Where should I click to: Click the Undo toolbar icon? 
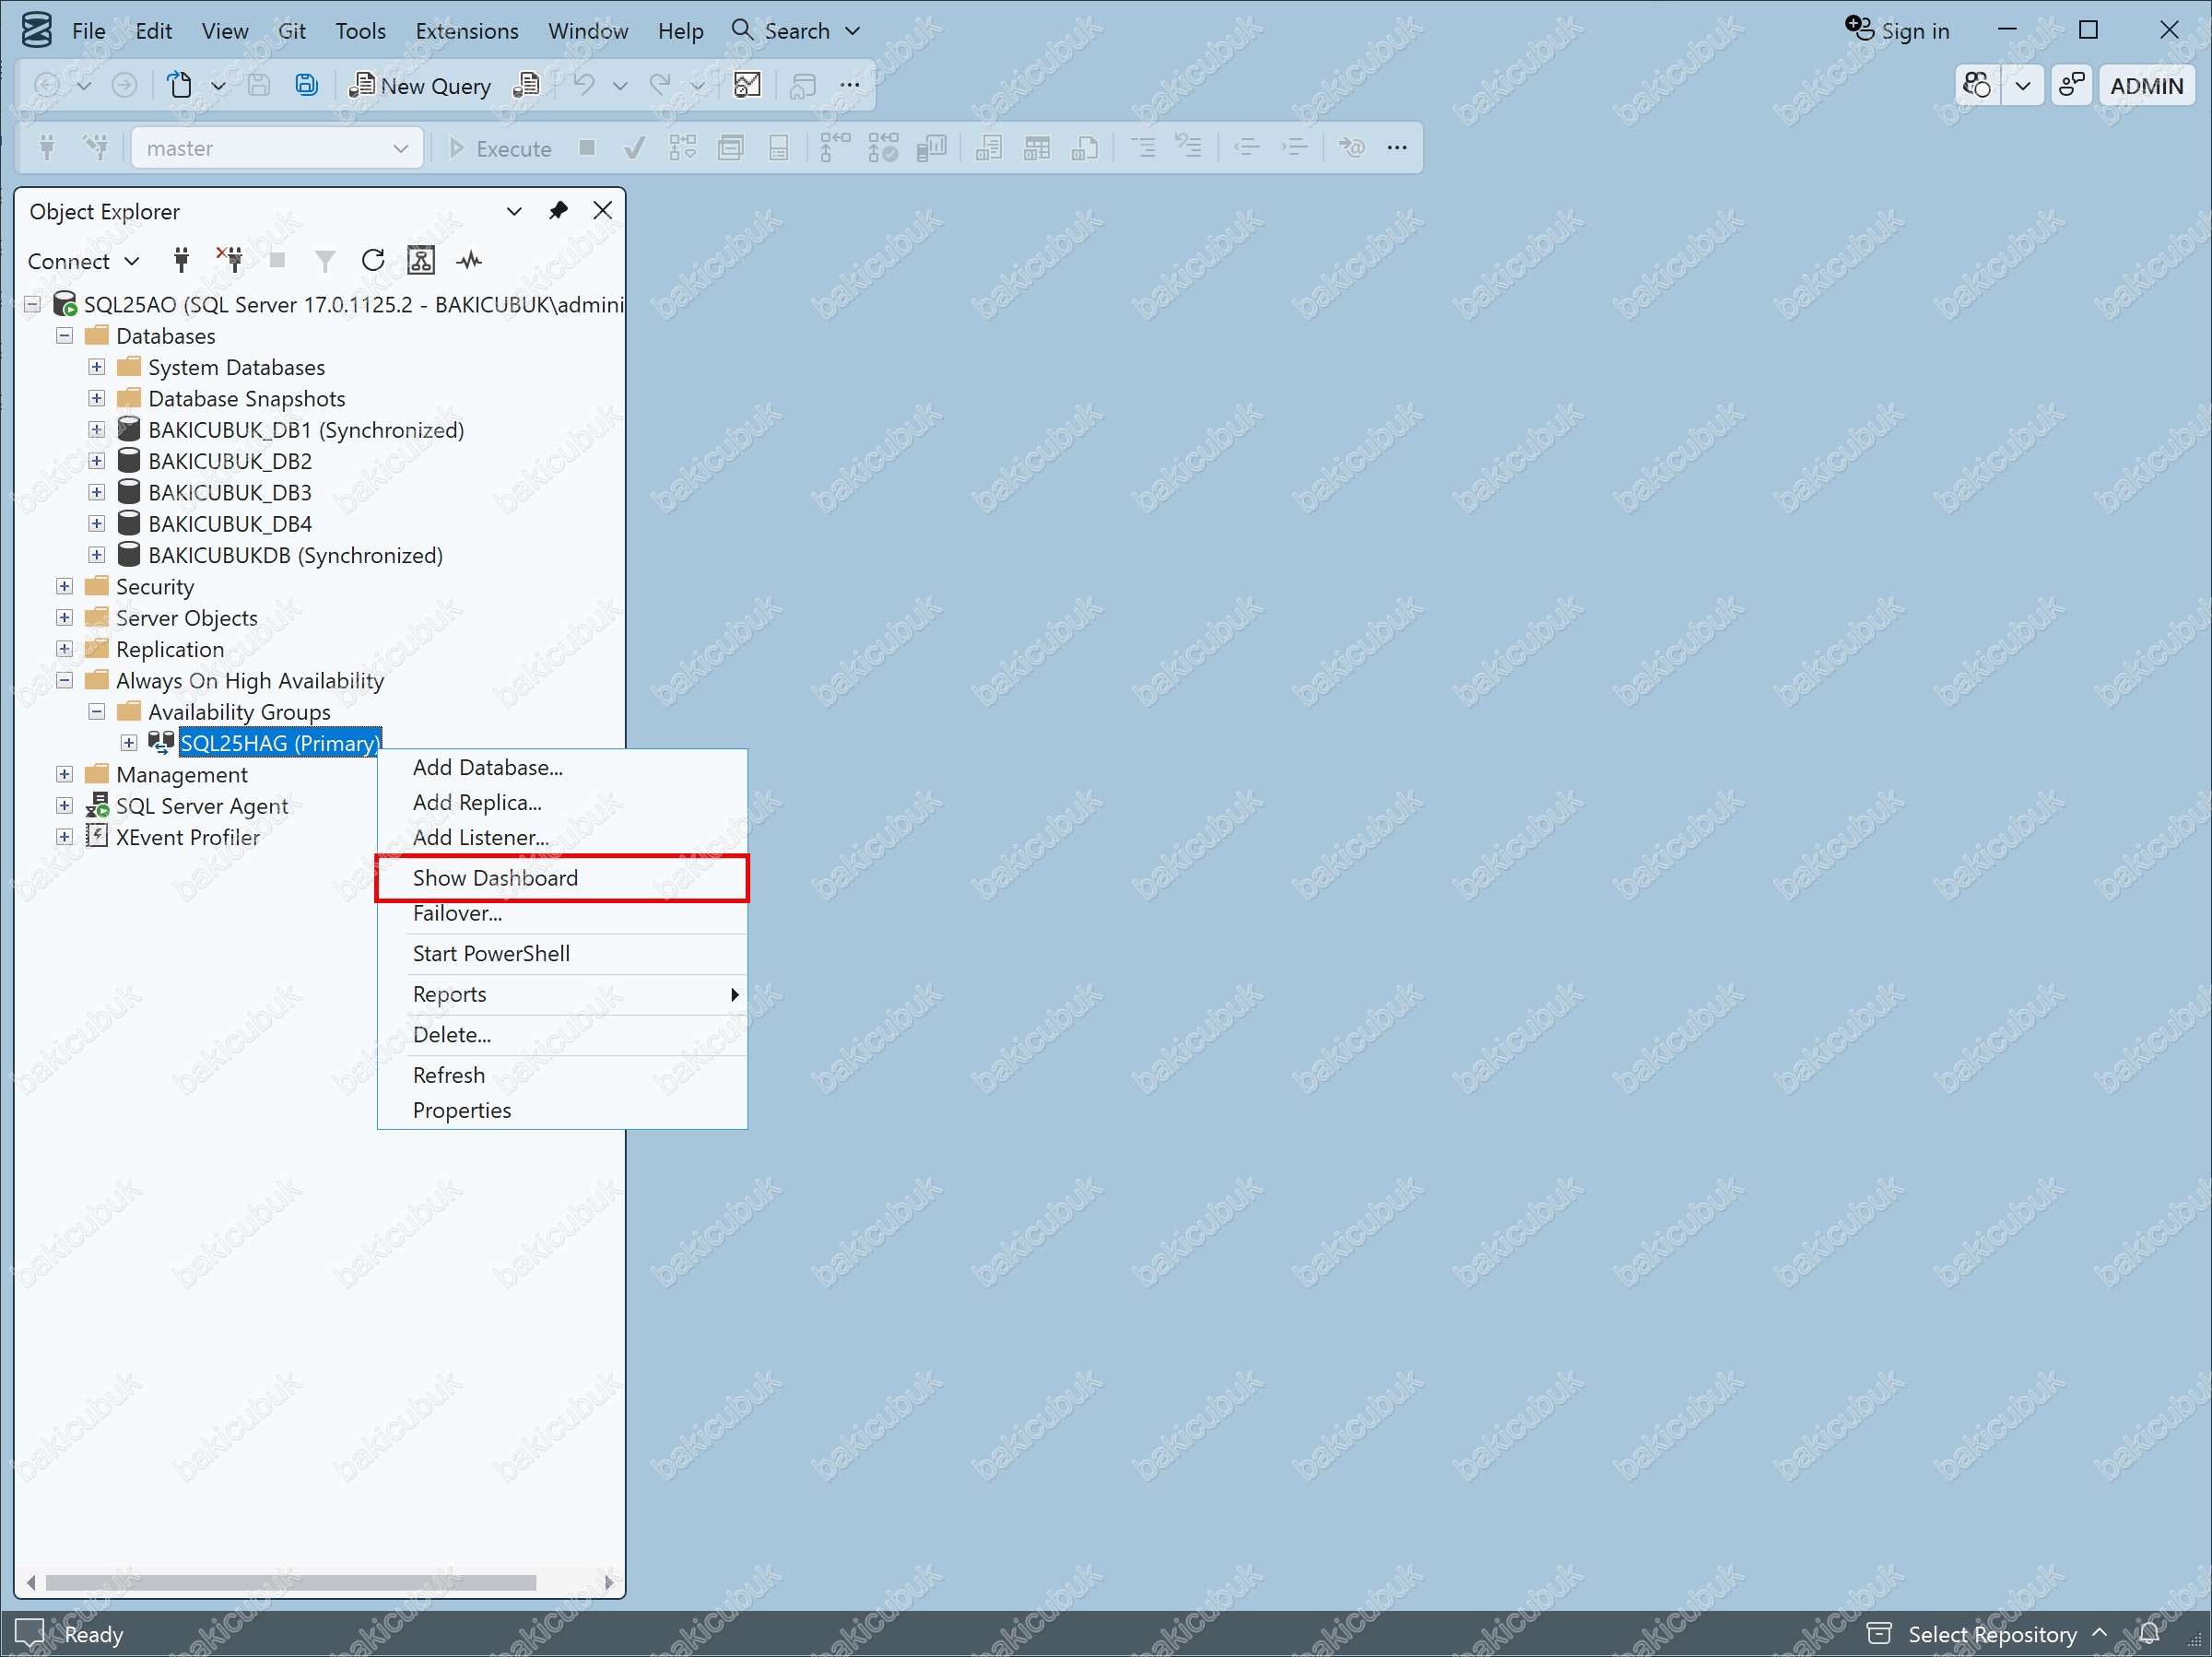[584, 85]
